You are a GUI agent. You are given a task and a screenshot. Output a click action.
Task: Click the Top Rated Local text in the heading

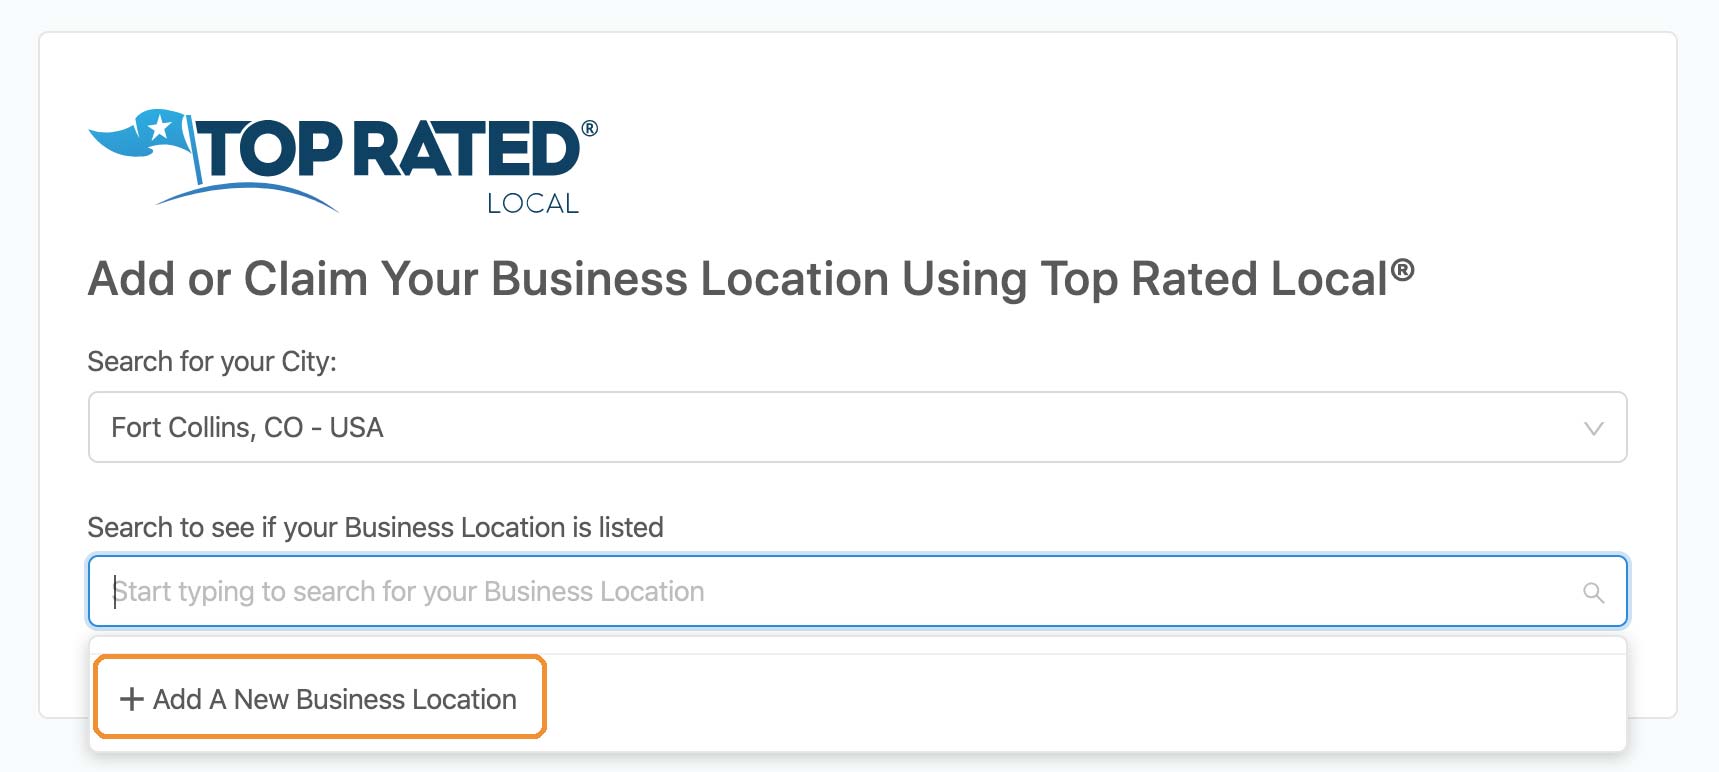[x=1214, y=279]
